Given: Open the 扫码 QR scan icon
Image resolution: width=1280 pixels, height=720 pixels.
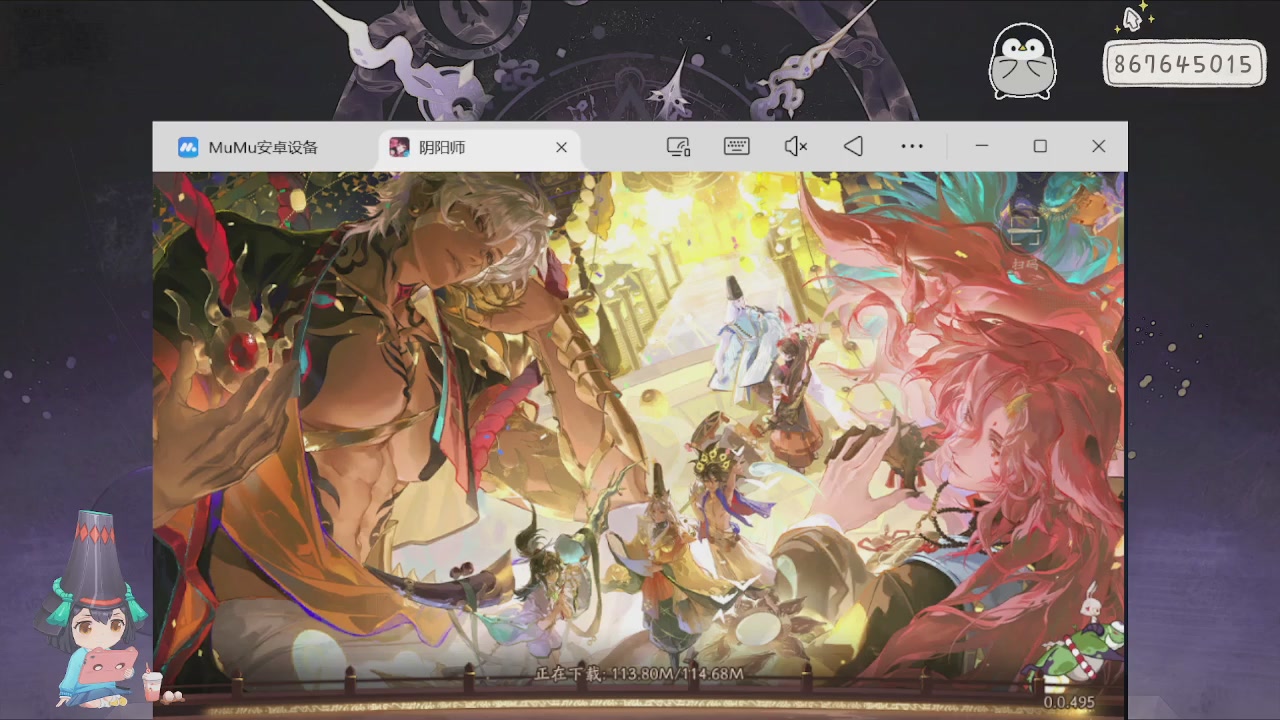Looking at the screenshot, I should coord(1025,230).
